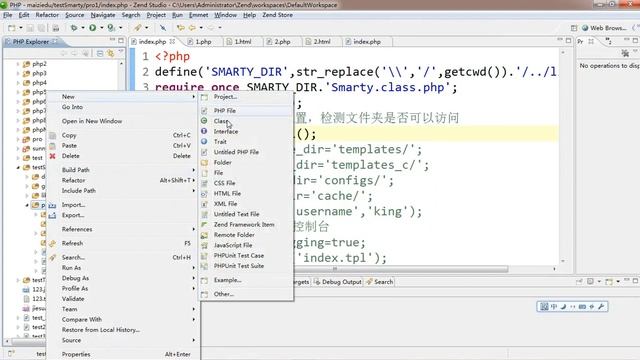Expand the php3 project node
The width and height of the screenshot is (640, 360).
[18, 73]
